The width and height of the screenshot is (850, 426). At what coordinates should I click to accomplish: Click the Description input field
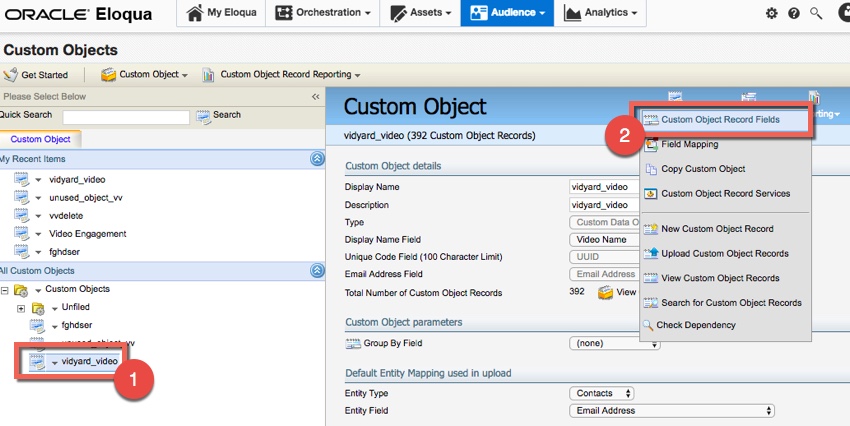(604, 205)
